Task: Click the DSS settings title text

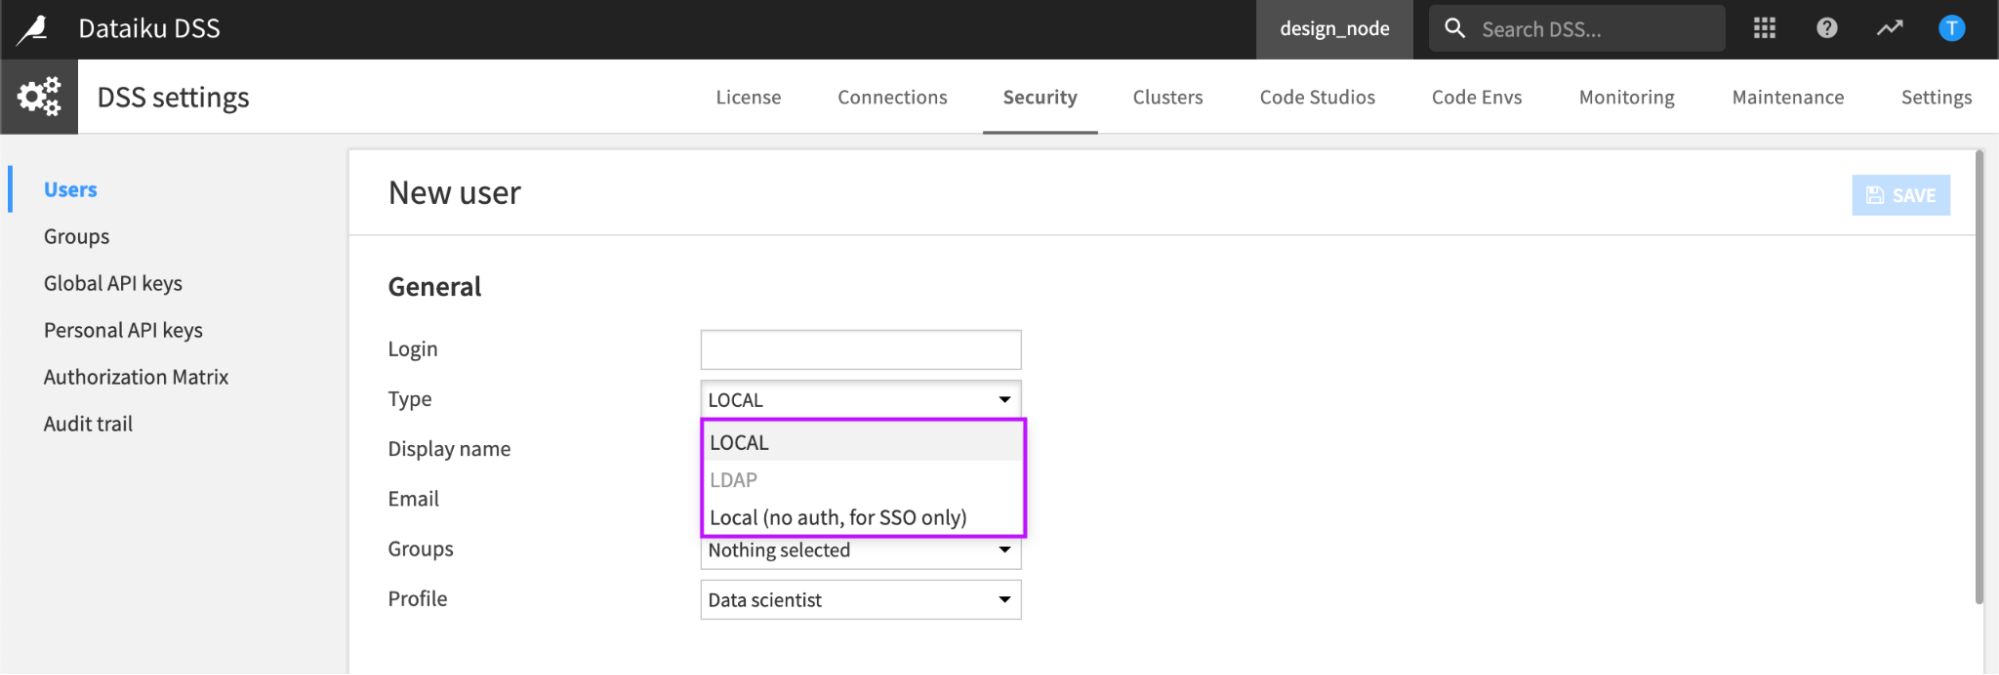Action: coord(173,97)
